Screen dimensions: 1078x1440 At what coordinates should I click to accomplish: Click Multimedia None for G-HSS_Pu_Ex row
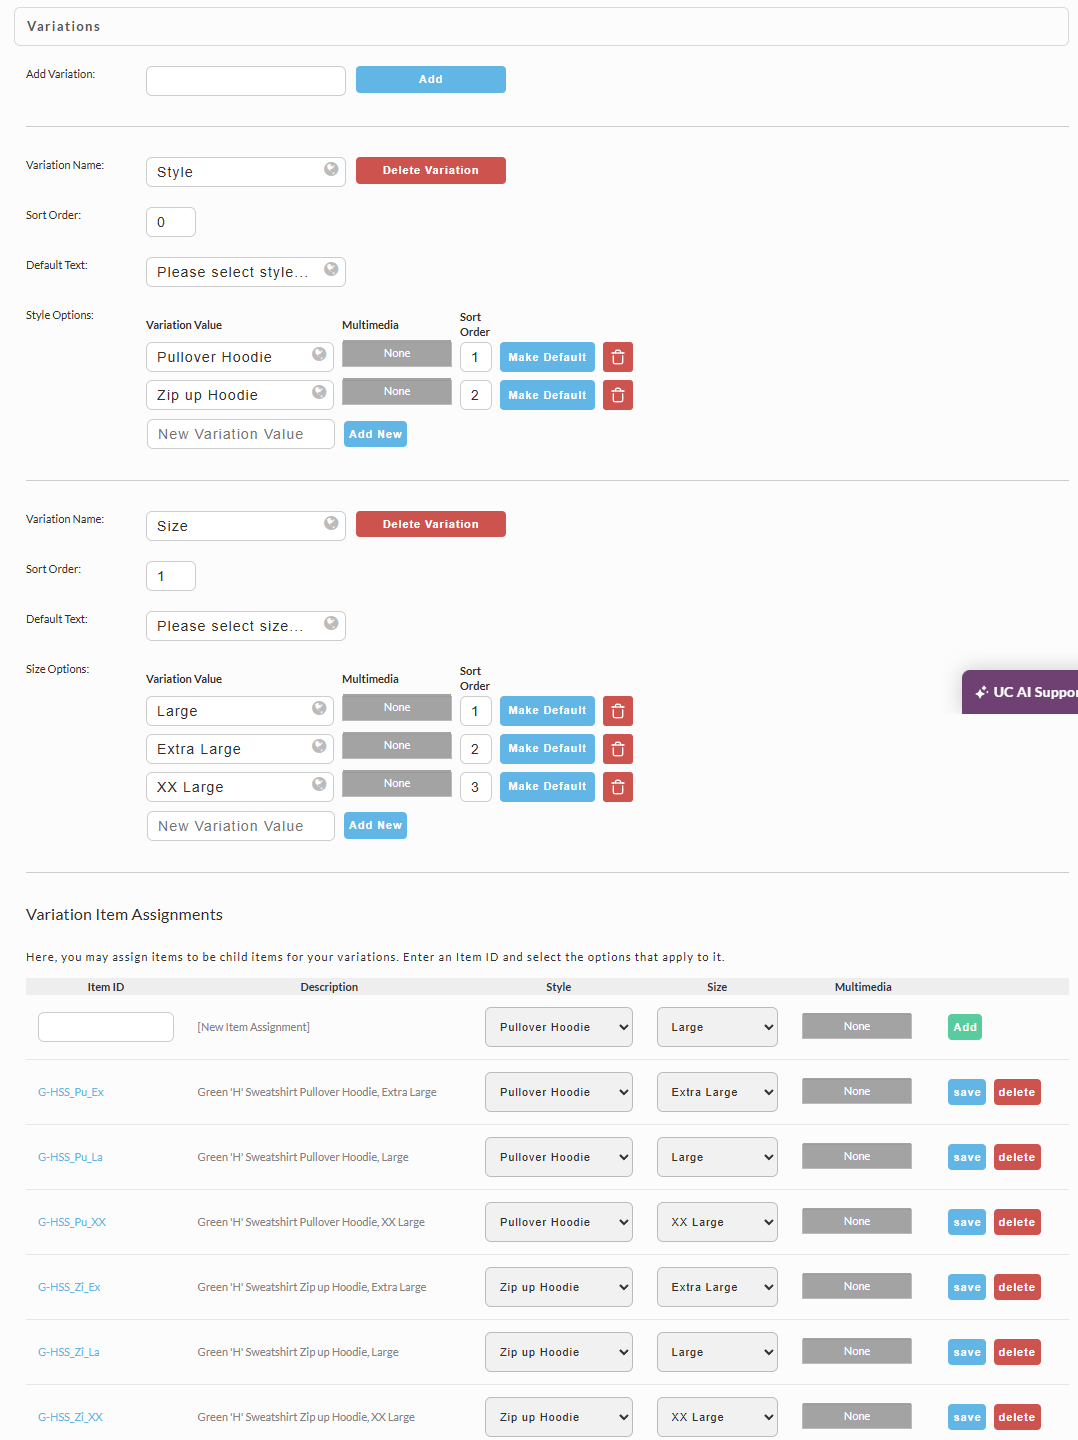[857, 1091]
